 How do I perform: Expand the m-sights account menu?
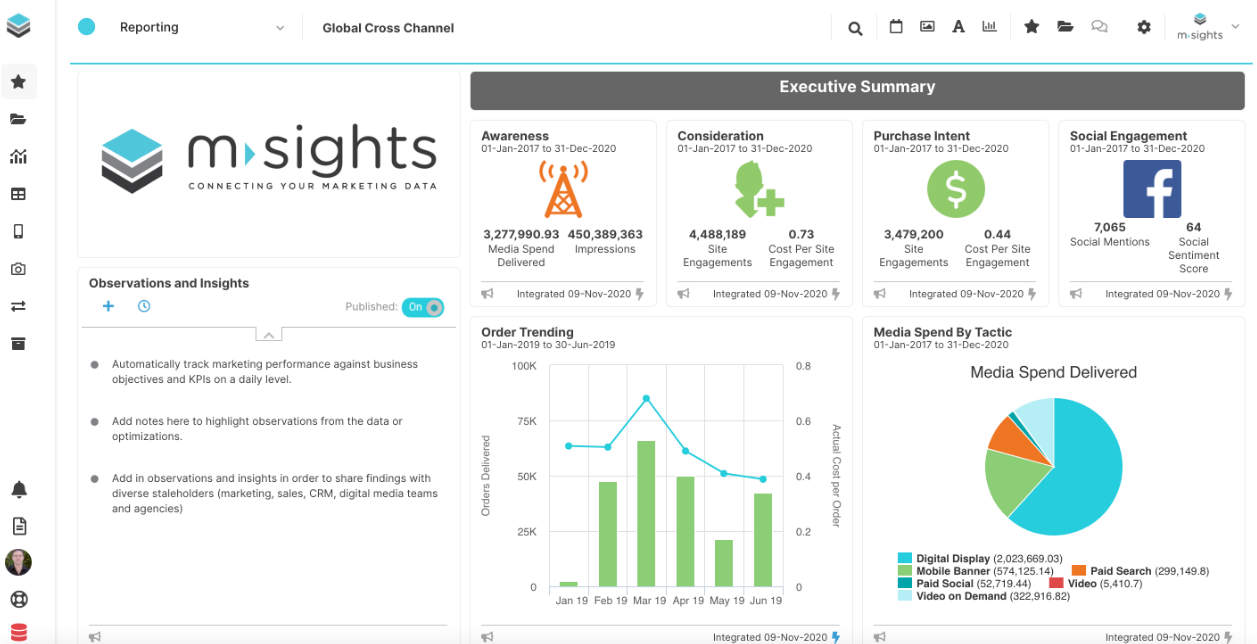click(x=1199, y=27)
